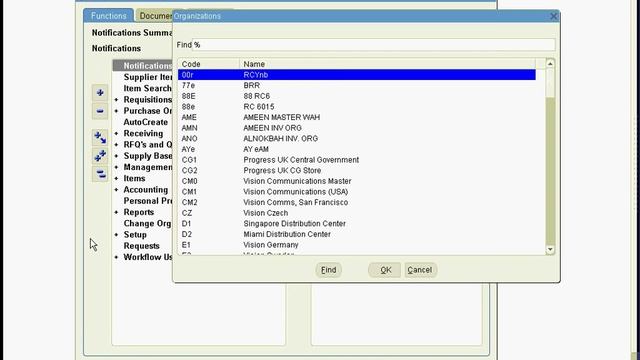Click the Find text input field
Viewport: 640px width, 360px height.
(373, 45)
